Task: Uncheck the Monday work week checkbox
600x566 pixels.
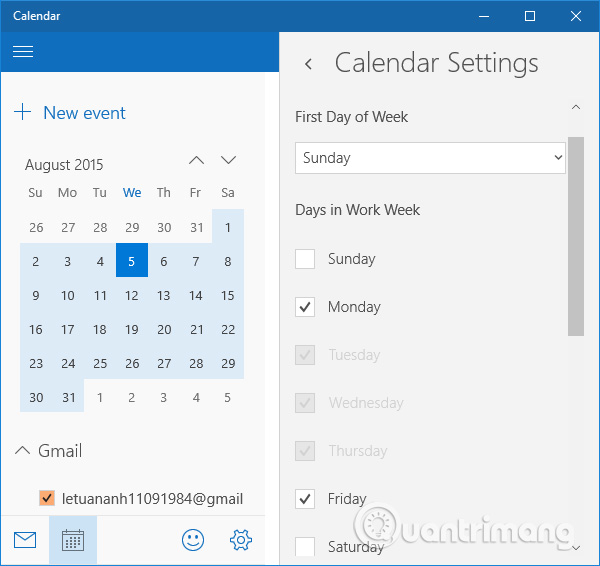Action: [305, 307]
